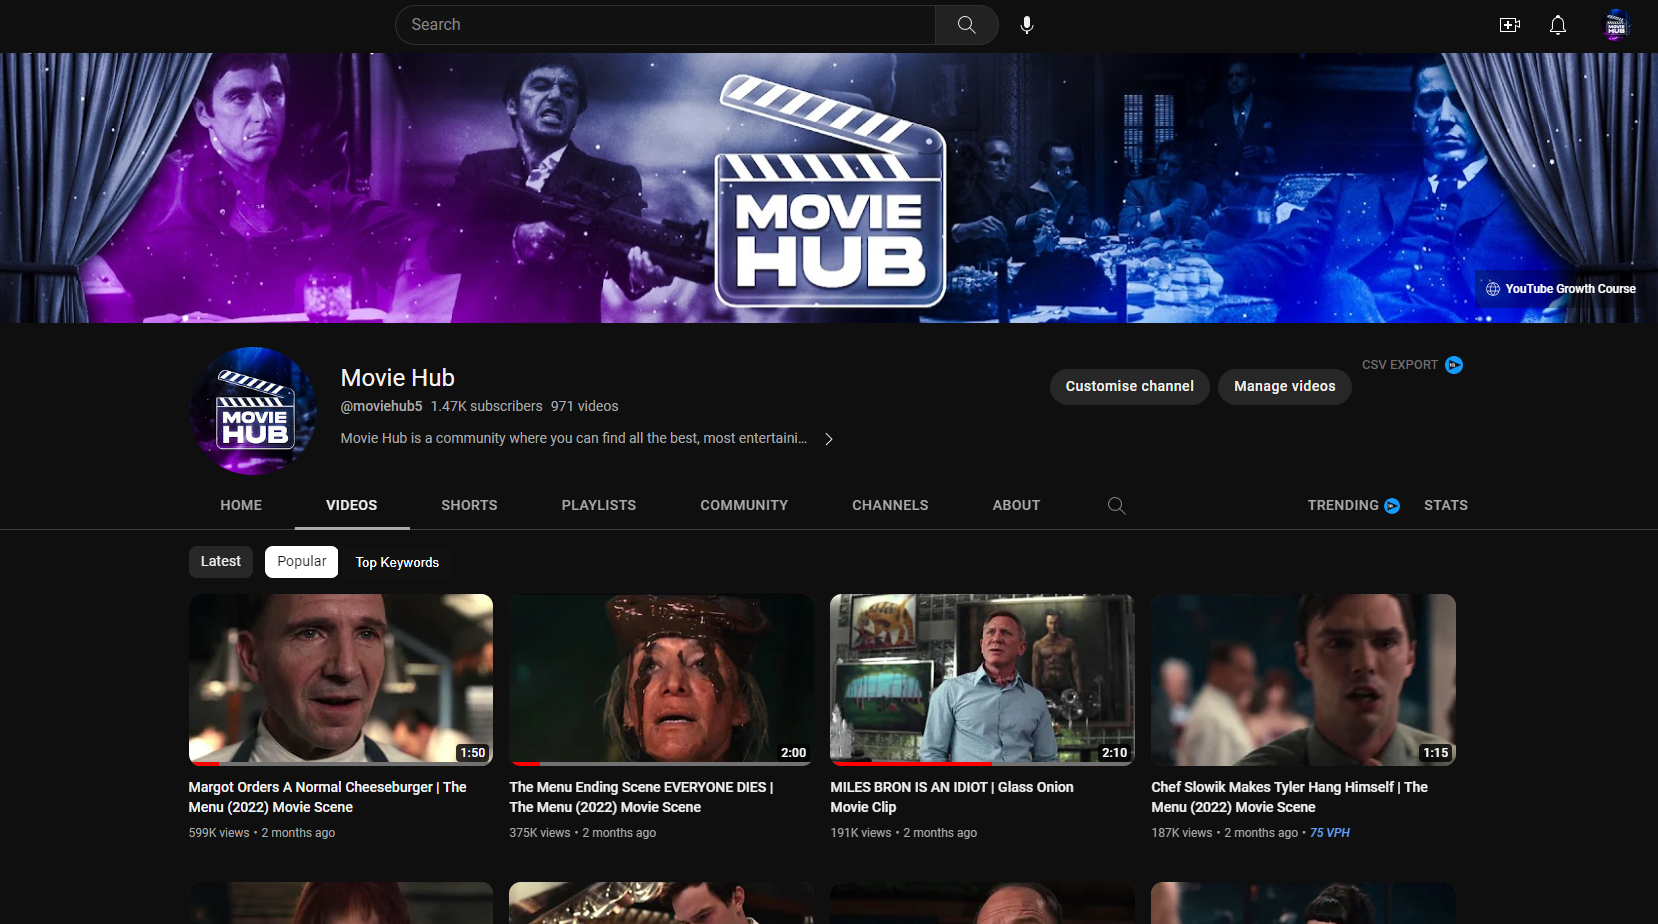
Task: Open Chef Slowik Tyler video thumbnail
Action: tap(1303, 680)
